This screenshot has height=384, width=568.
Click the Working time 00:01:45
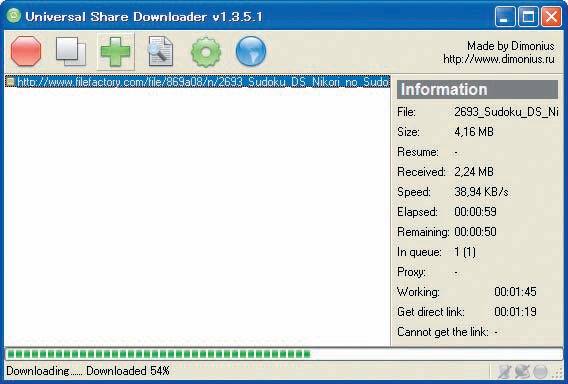[x=515, y=292]
